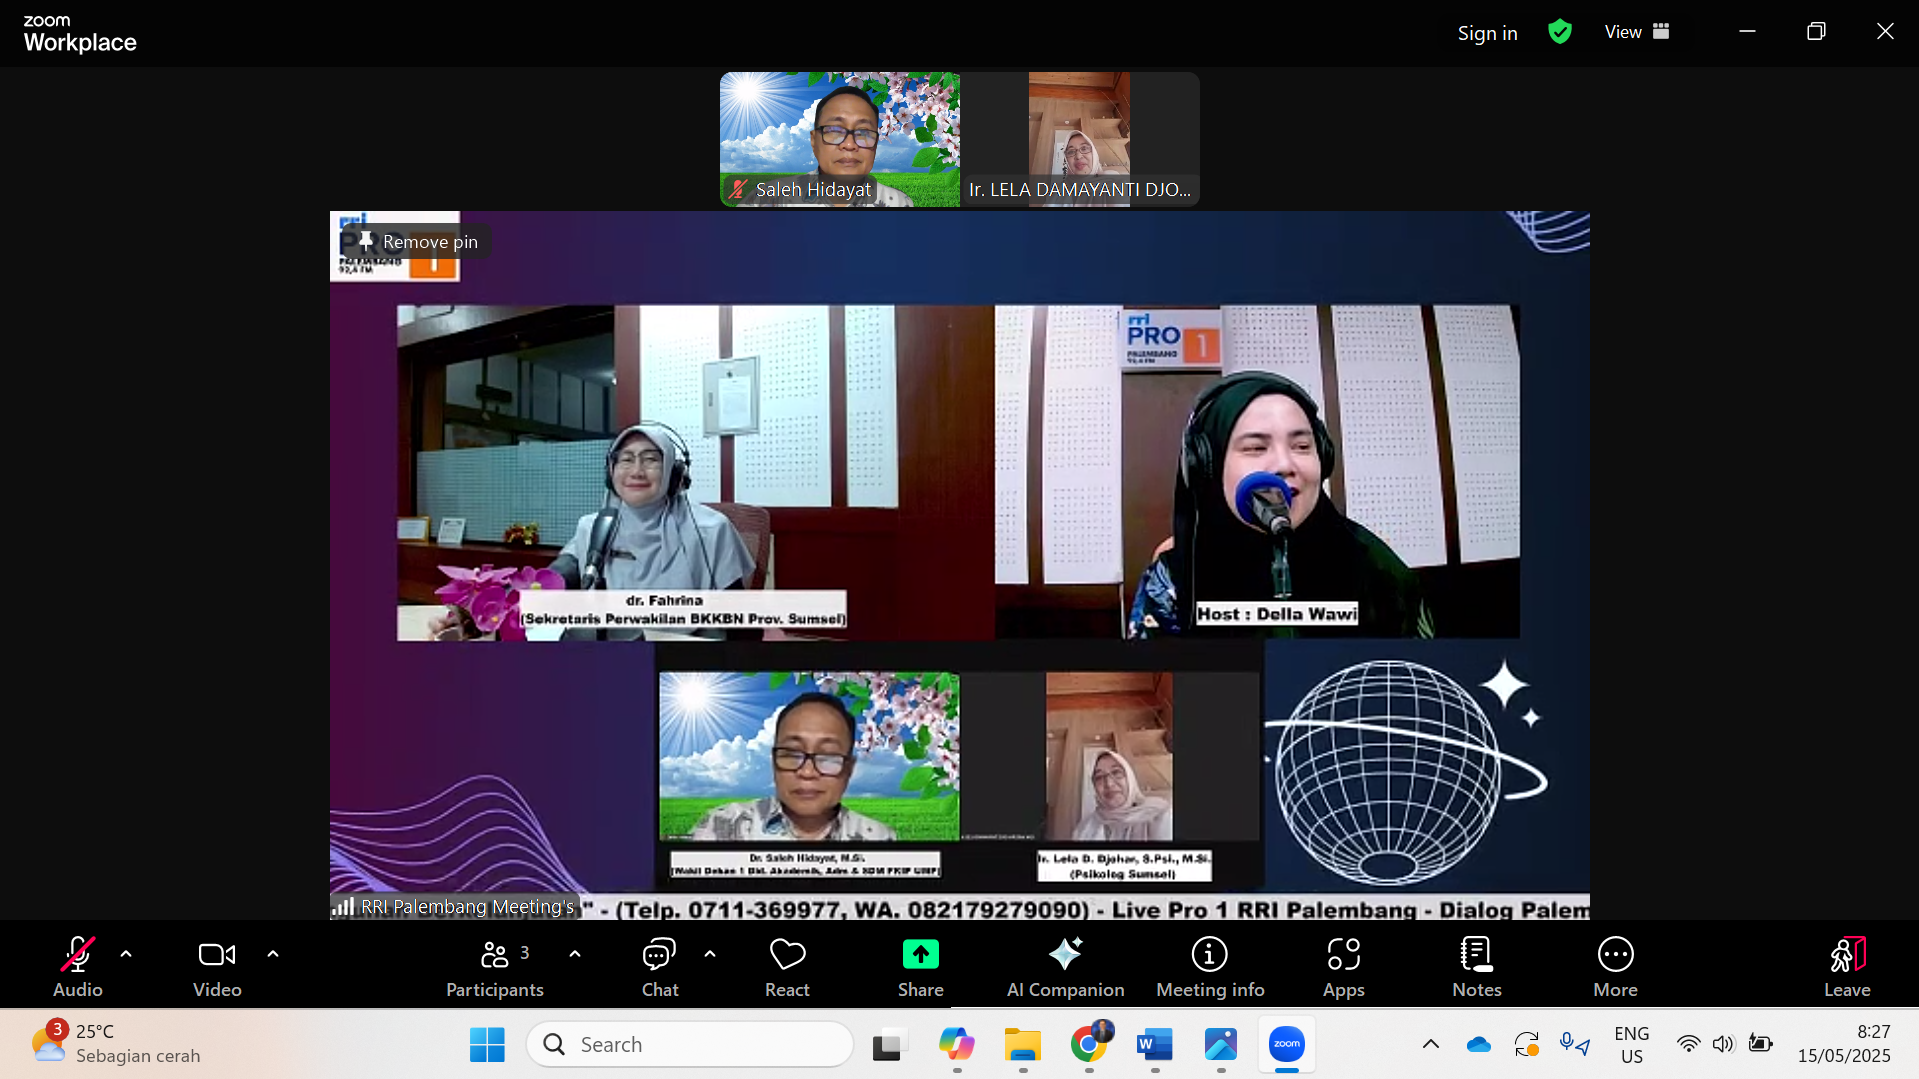Expand the chevron next to Participants
This screenshot has width=1919, height=1079.
coord(575,954)
